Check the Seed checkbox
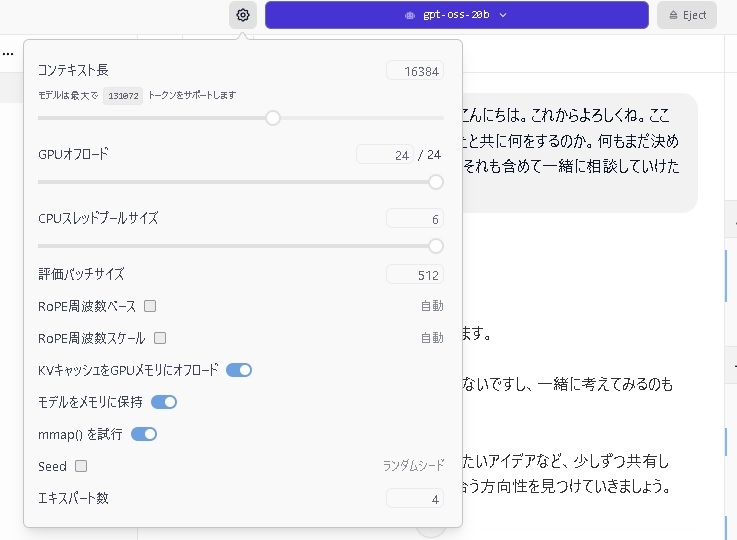This screenshot has height=540, width=737. point(81,466)
